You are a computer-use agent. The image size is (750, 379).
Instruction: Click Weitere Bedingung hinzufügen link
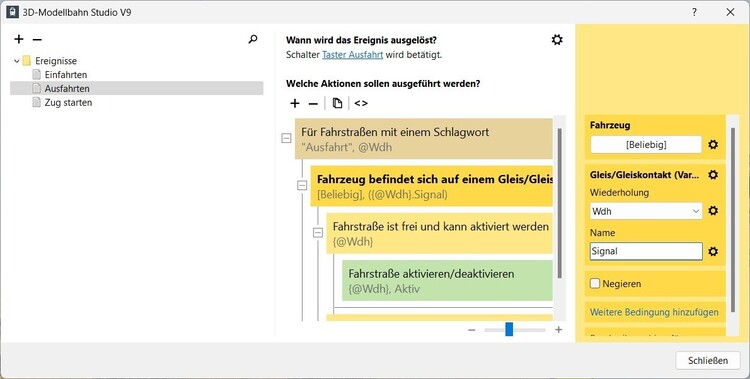tap(654, 312)
